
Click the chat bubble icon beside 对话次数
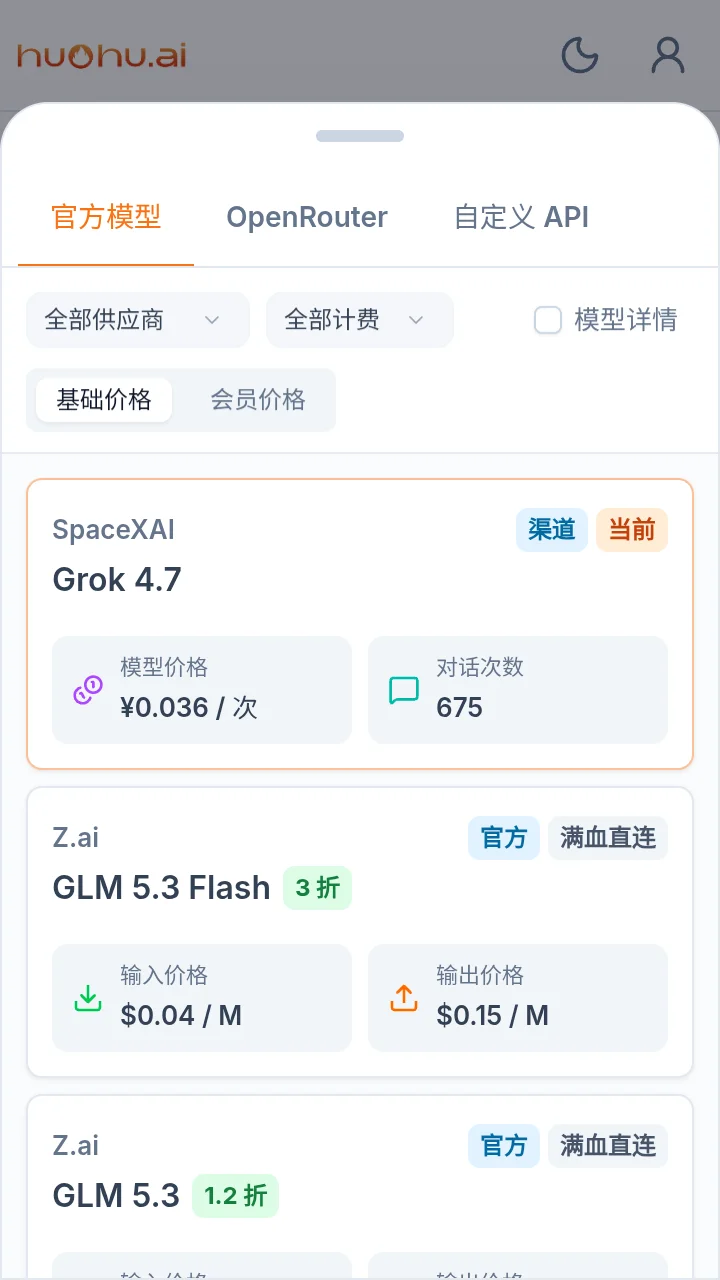click(x=404, y=690)
